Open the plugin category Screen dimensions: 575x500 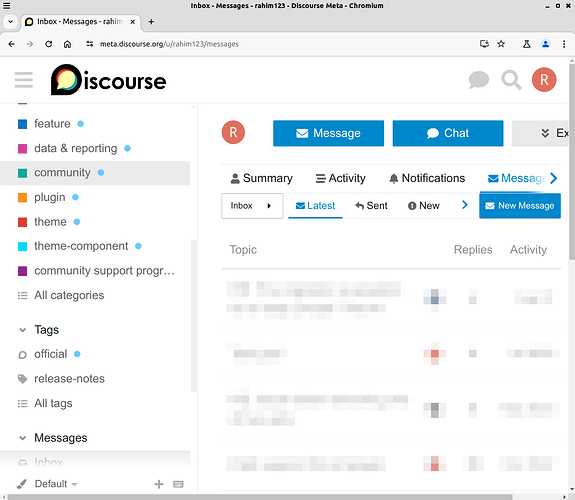tap(95, 197)
